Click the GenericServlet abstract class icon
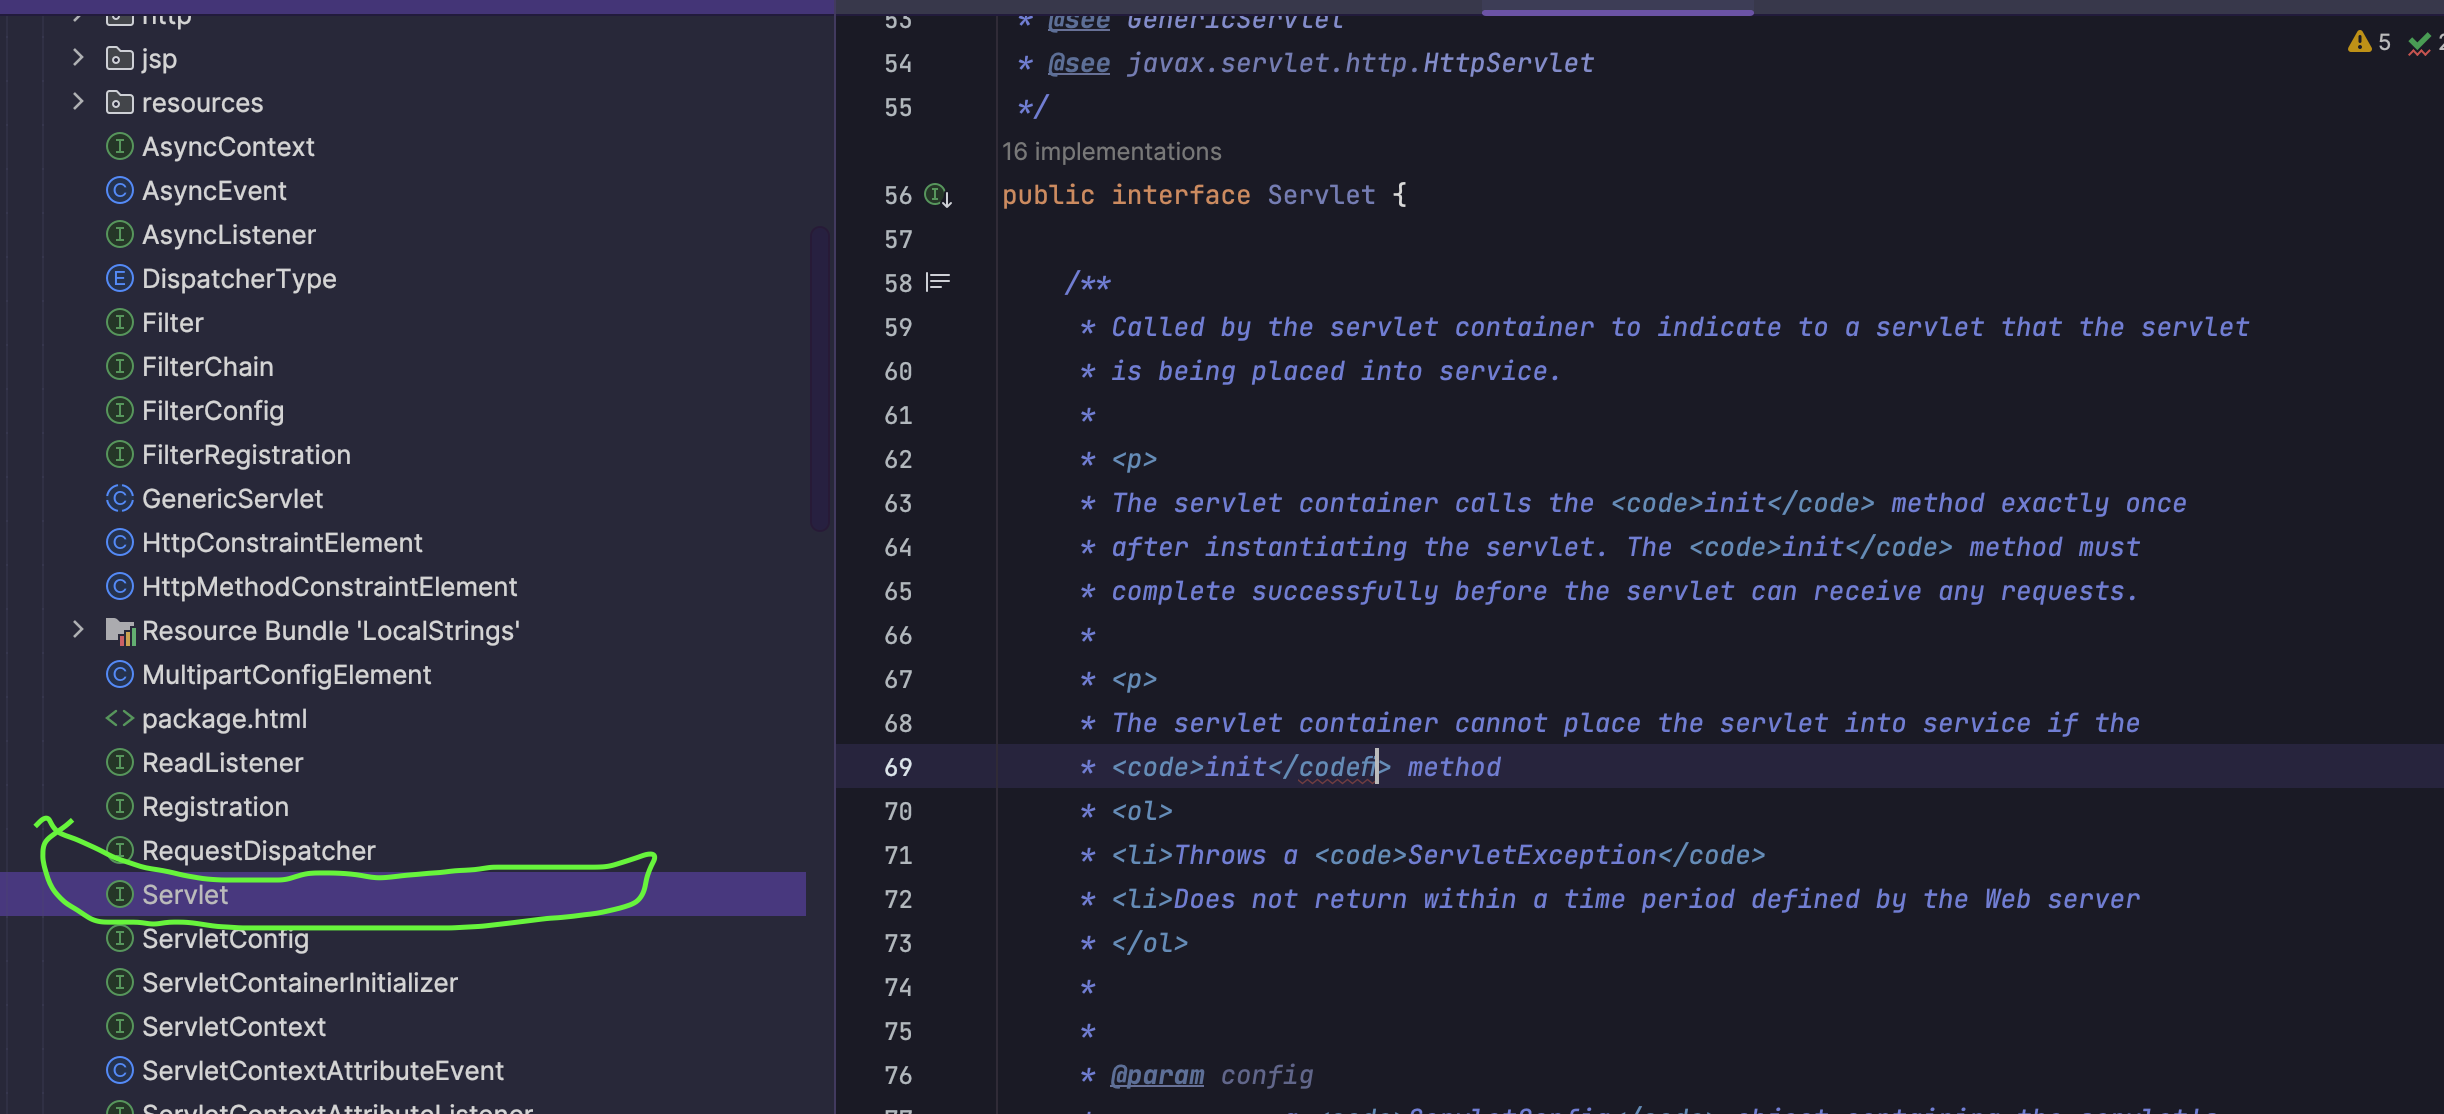 119,499
